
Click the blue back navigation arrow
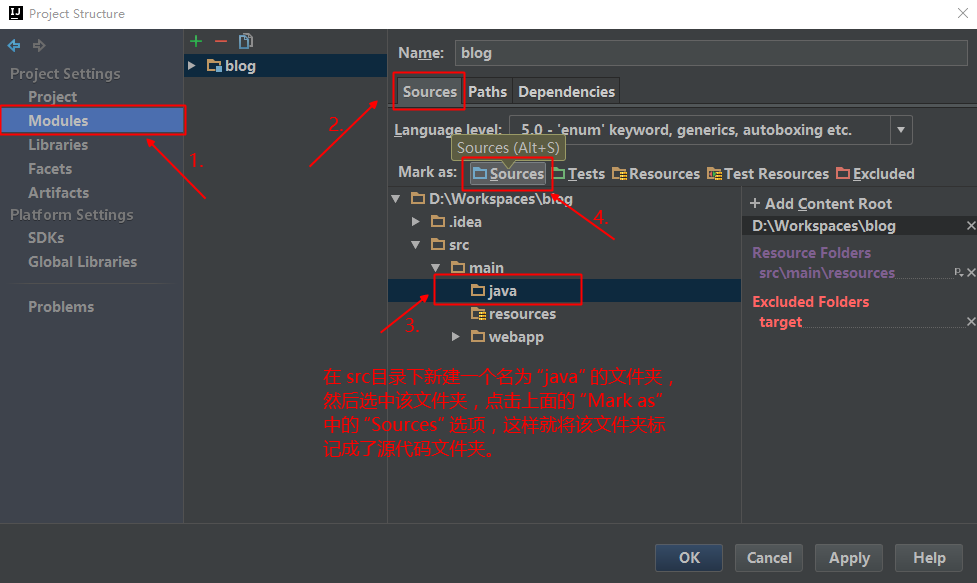[x=14, y=46]
